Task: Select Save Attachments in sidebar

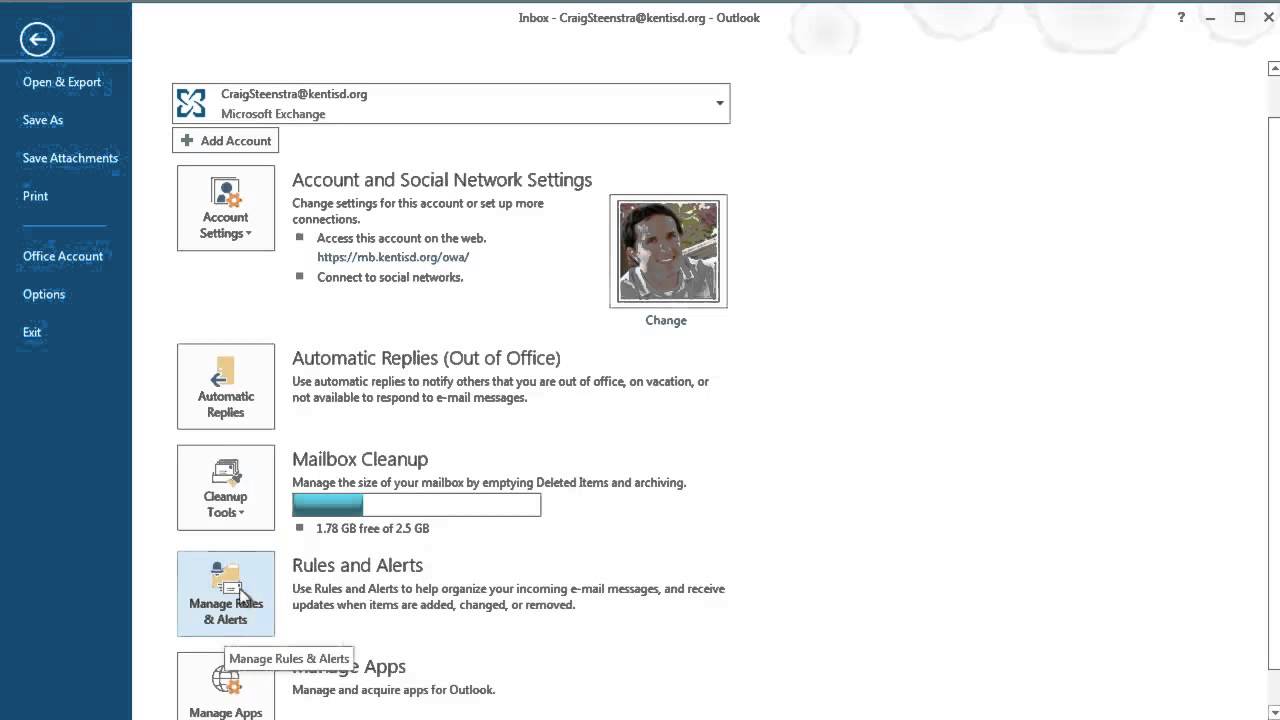Action: (x=70, y=158)
